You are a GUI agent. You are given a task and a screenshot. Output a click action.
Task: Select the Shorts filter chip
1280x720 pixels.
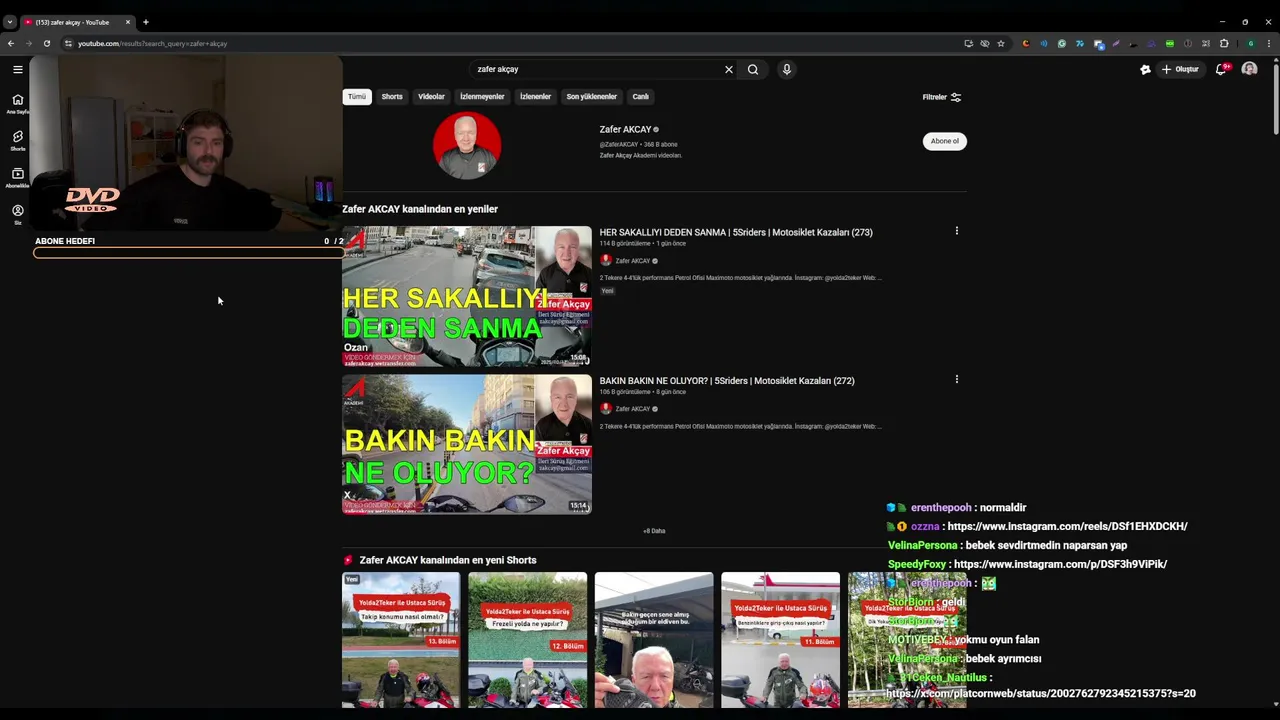[392, 97]
